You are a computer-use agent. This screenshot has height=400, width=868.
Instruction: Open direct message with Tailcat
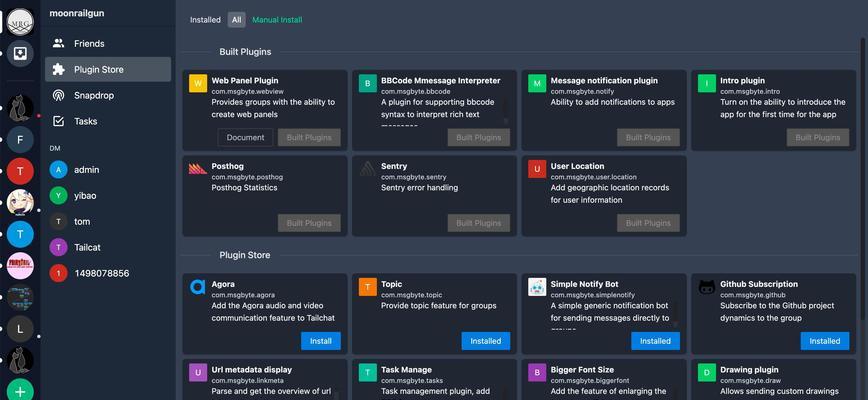[108, 247]
